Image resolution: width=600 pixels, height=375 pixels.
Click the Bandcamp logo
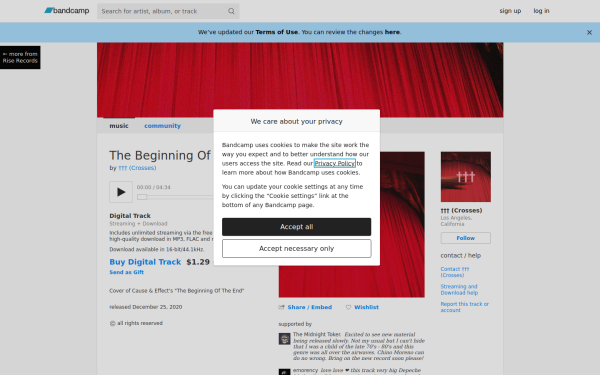click(67, 11)
